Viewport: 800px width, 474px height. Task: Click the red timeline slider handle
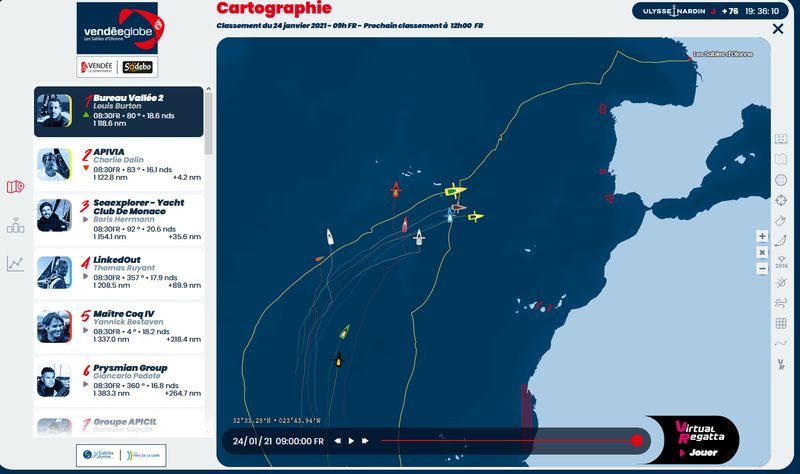[637, 440]
